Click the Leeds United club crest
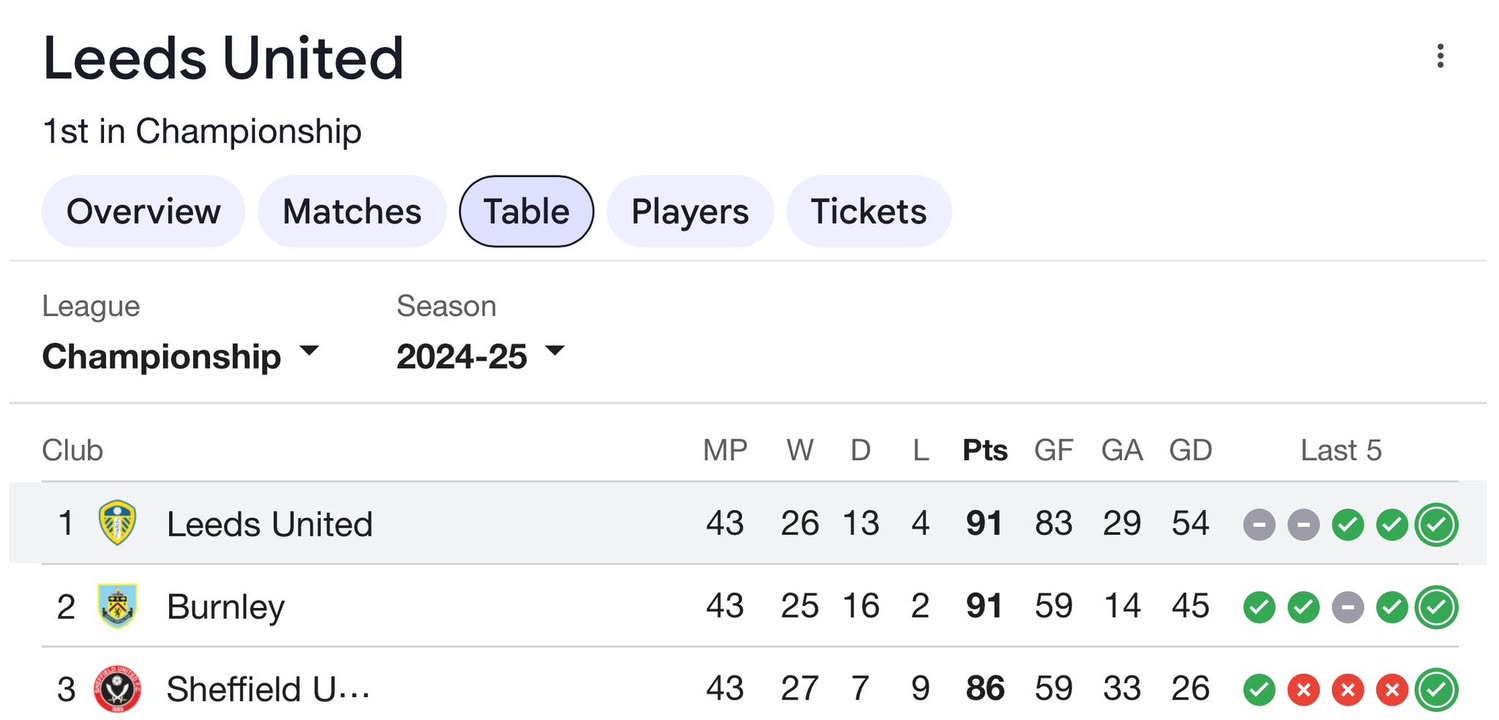1499x720 pixels. [x=119, y=523]
